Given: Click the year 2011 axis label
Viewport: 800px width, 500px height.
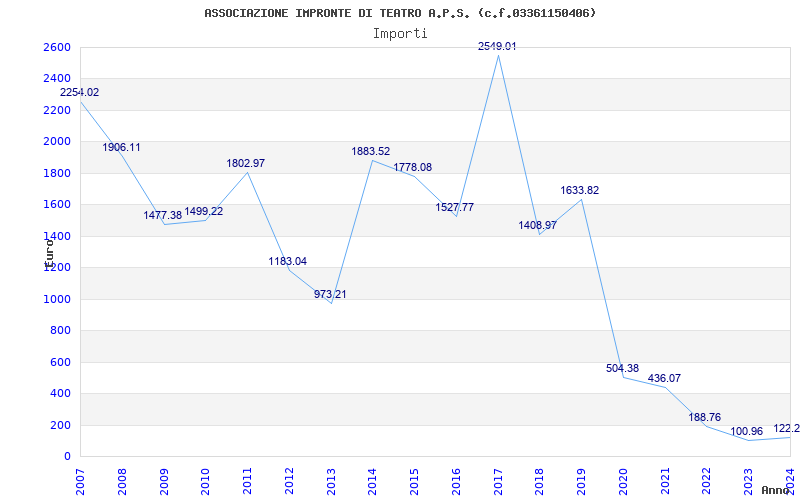Looking at the screenshot, I should (x=247, y=482).
